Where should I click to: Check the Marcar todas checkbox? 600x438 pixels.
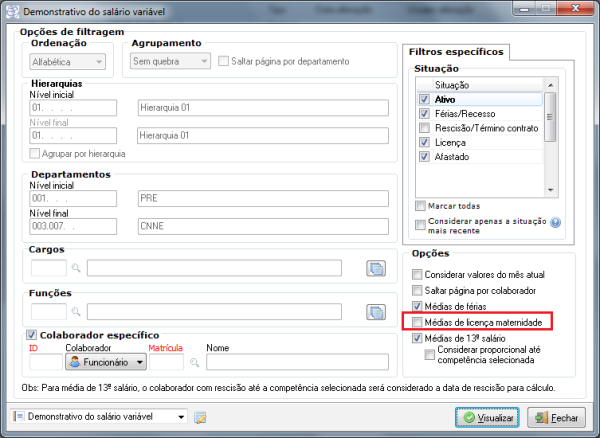(419, 205)
